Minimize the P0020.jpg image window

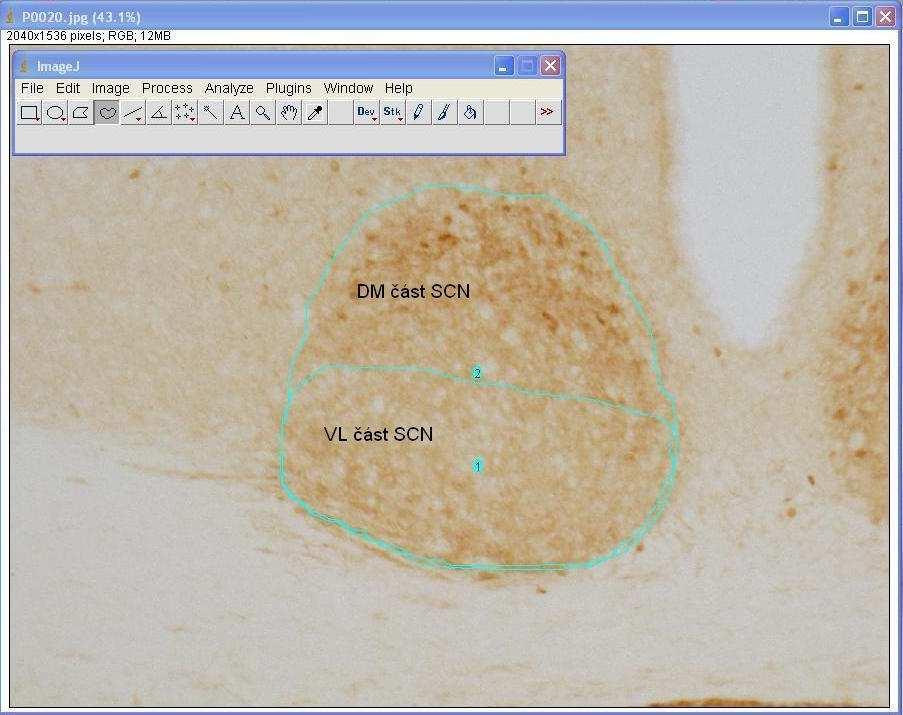(839, 17)
